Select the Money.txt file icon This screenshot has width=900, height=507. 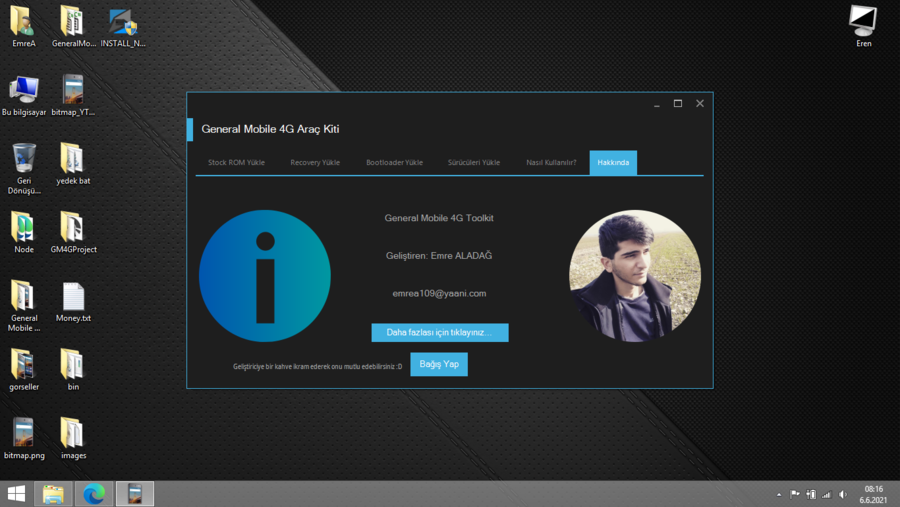(73, 301)
